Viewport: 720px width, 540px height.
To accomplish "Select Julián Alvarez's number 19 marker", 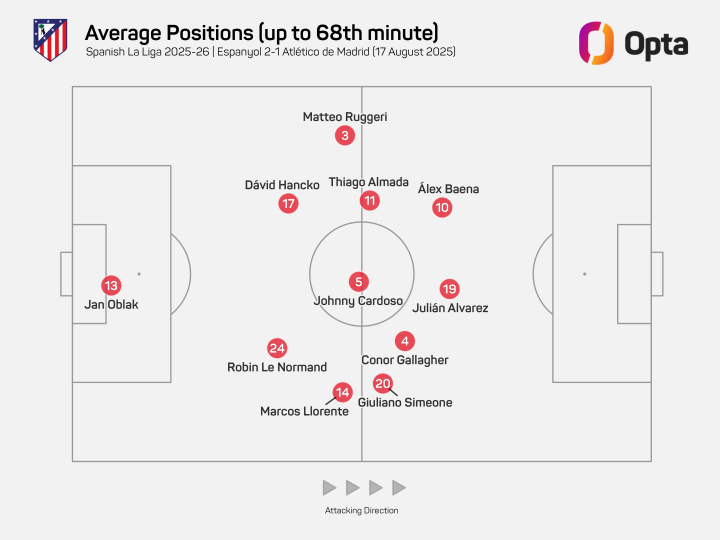I will (x=450, y=289).
